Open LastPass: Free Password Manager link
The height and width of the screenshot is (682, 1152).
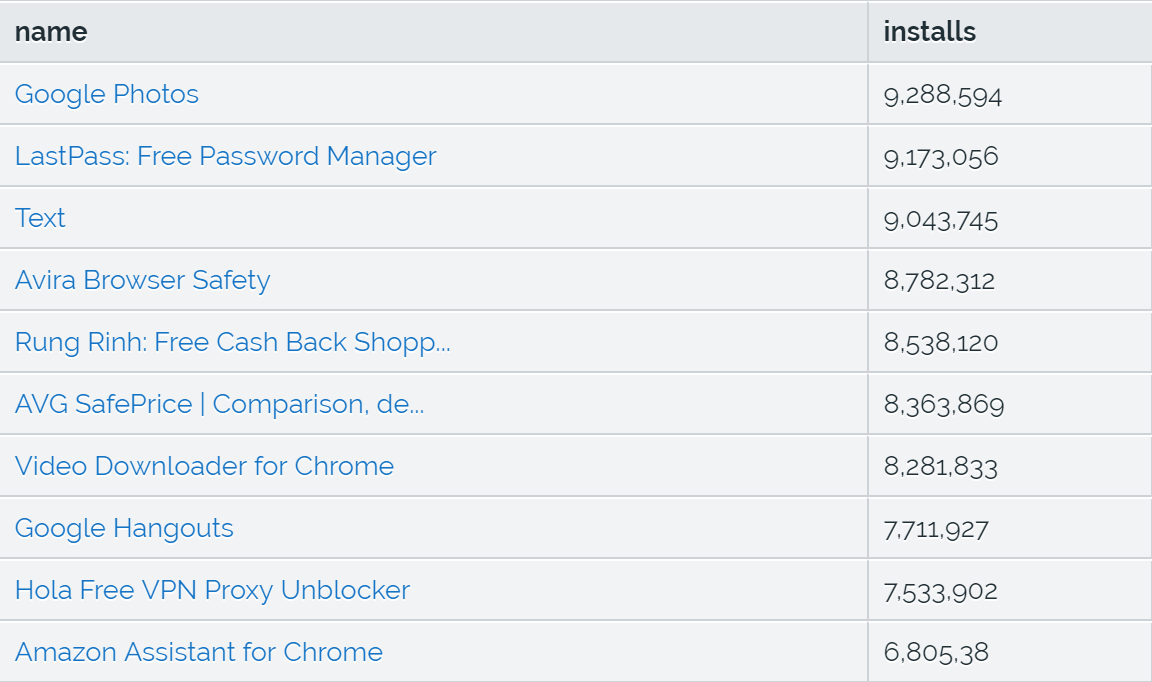[226, 157]
